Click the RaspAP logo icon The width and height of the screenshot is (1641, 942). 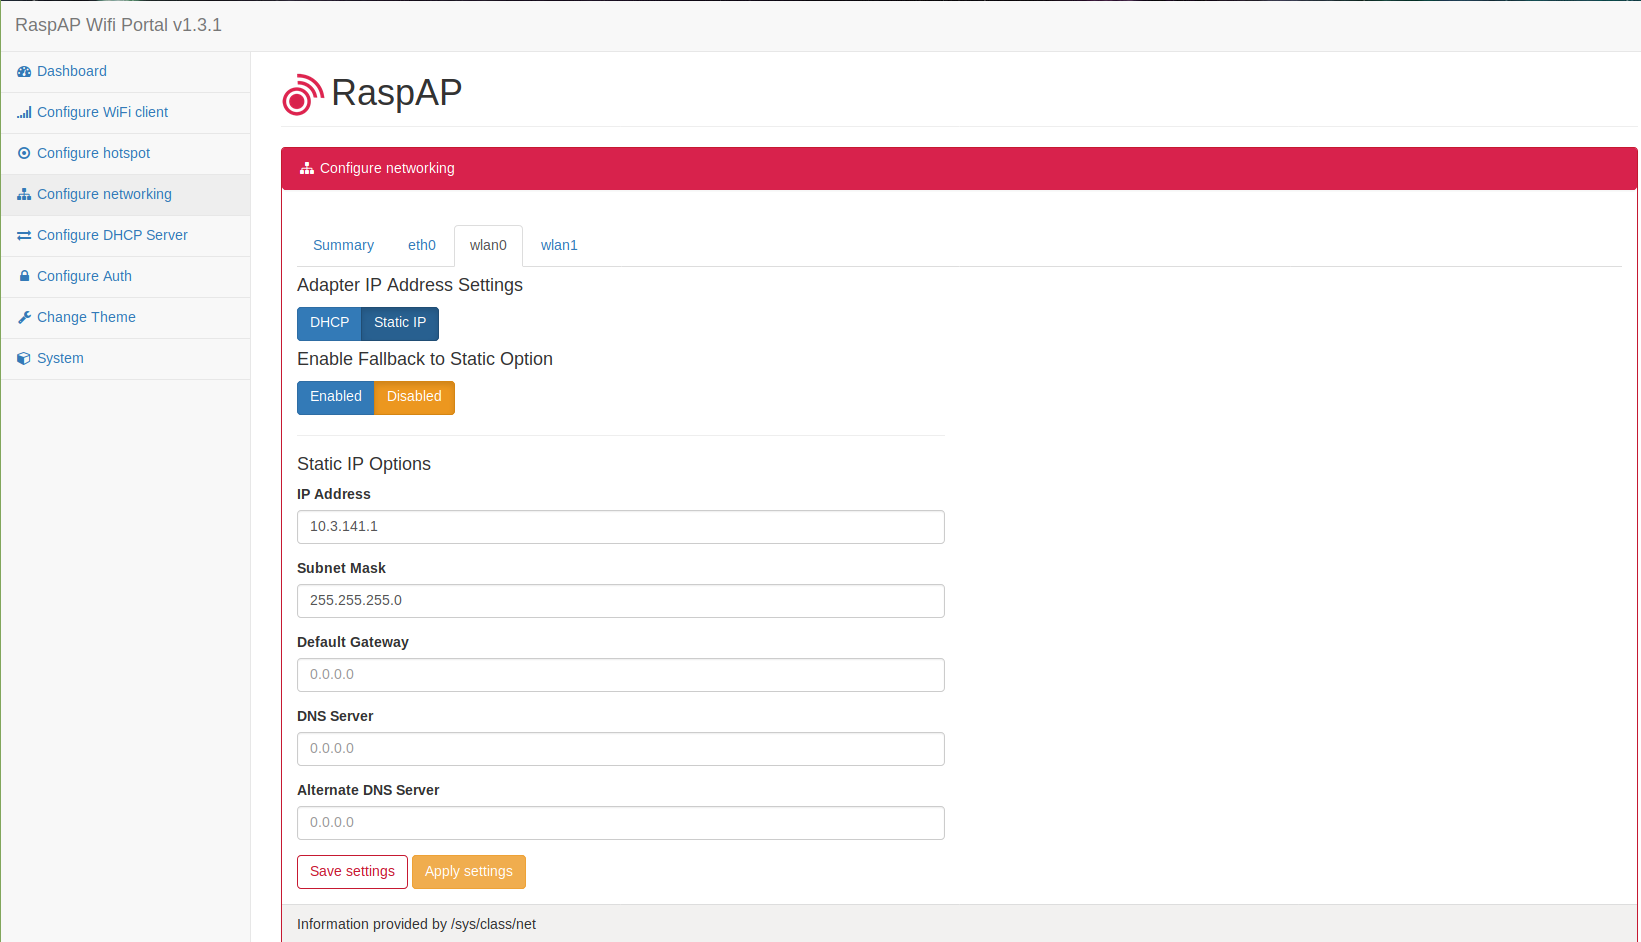coord(302,95)
